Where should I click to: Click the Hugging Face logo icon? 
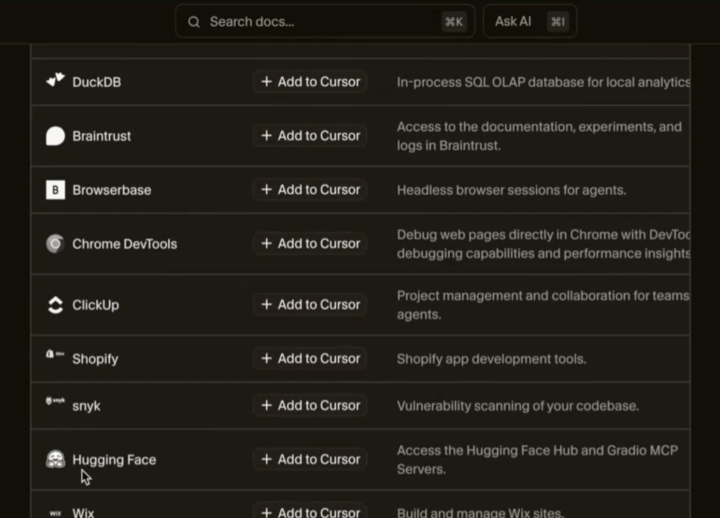pyautogui.click(x=55, y=460)
